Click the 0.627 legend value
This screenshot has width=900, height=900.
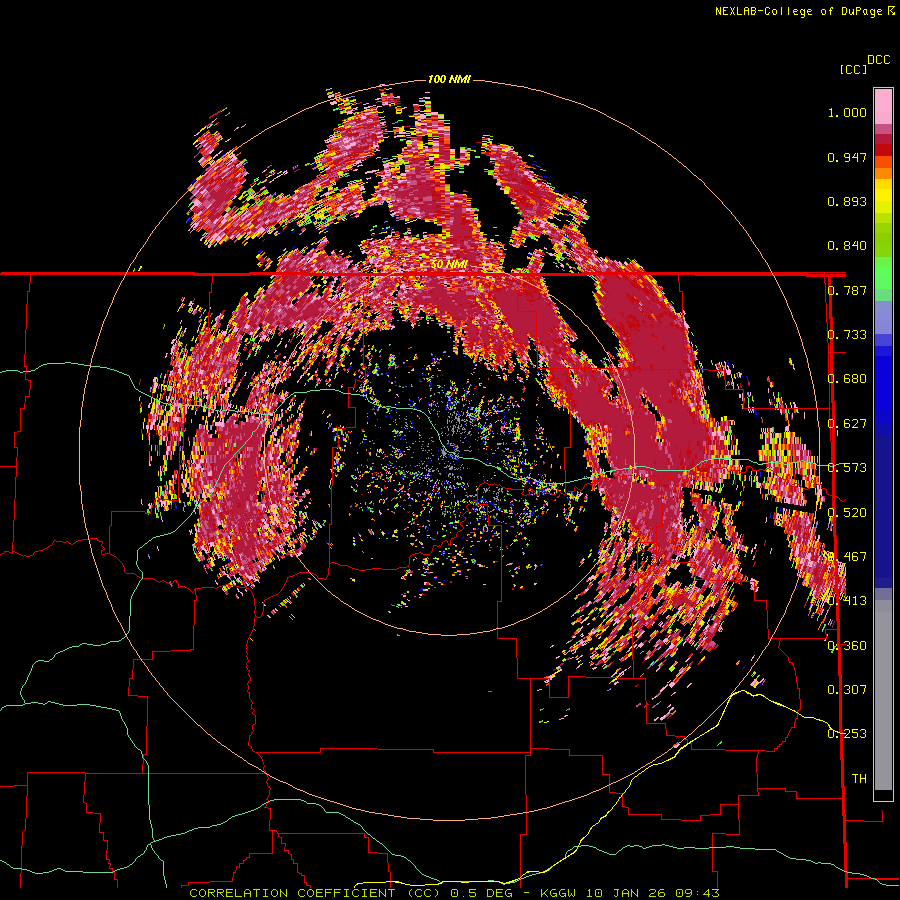847,424
